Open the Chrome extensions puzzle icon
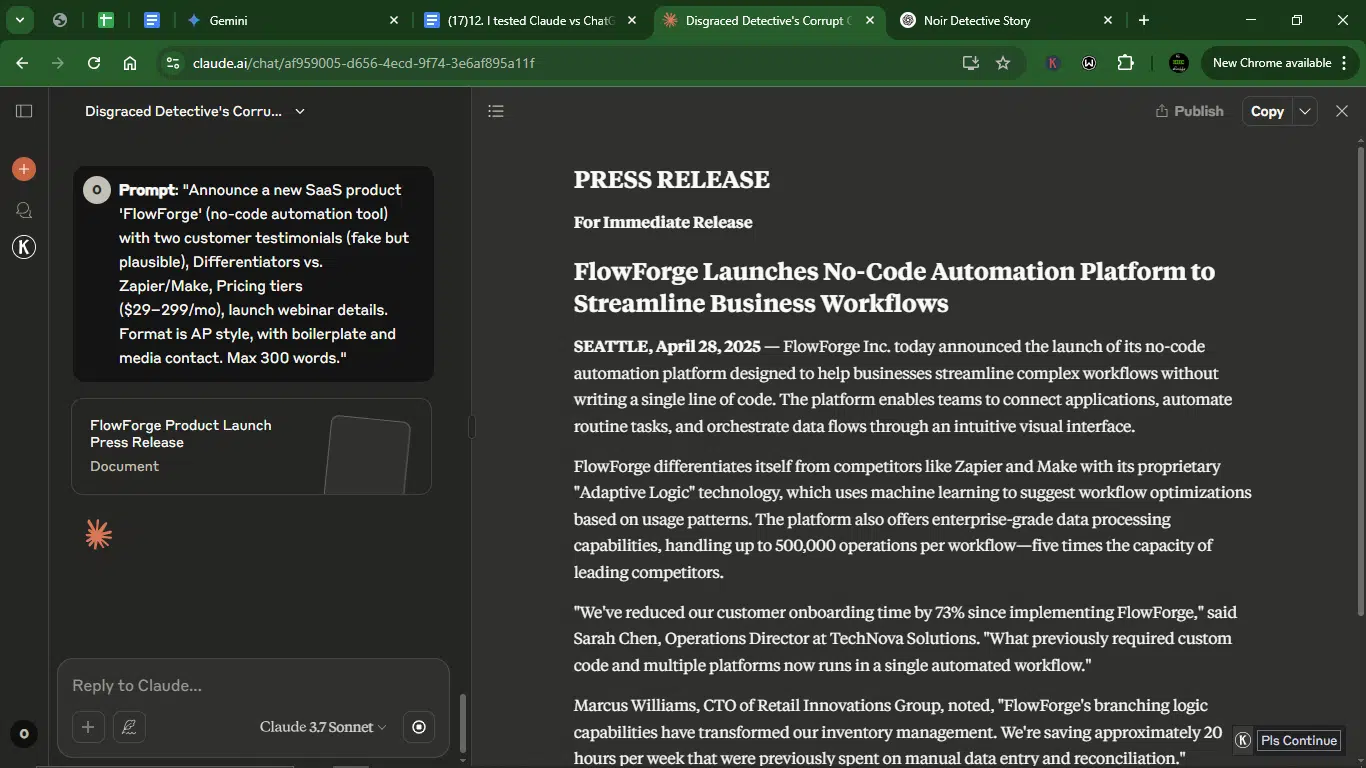Image resolution: width=1366 pixels, height=768 pixels. (x=1125, y=63)
